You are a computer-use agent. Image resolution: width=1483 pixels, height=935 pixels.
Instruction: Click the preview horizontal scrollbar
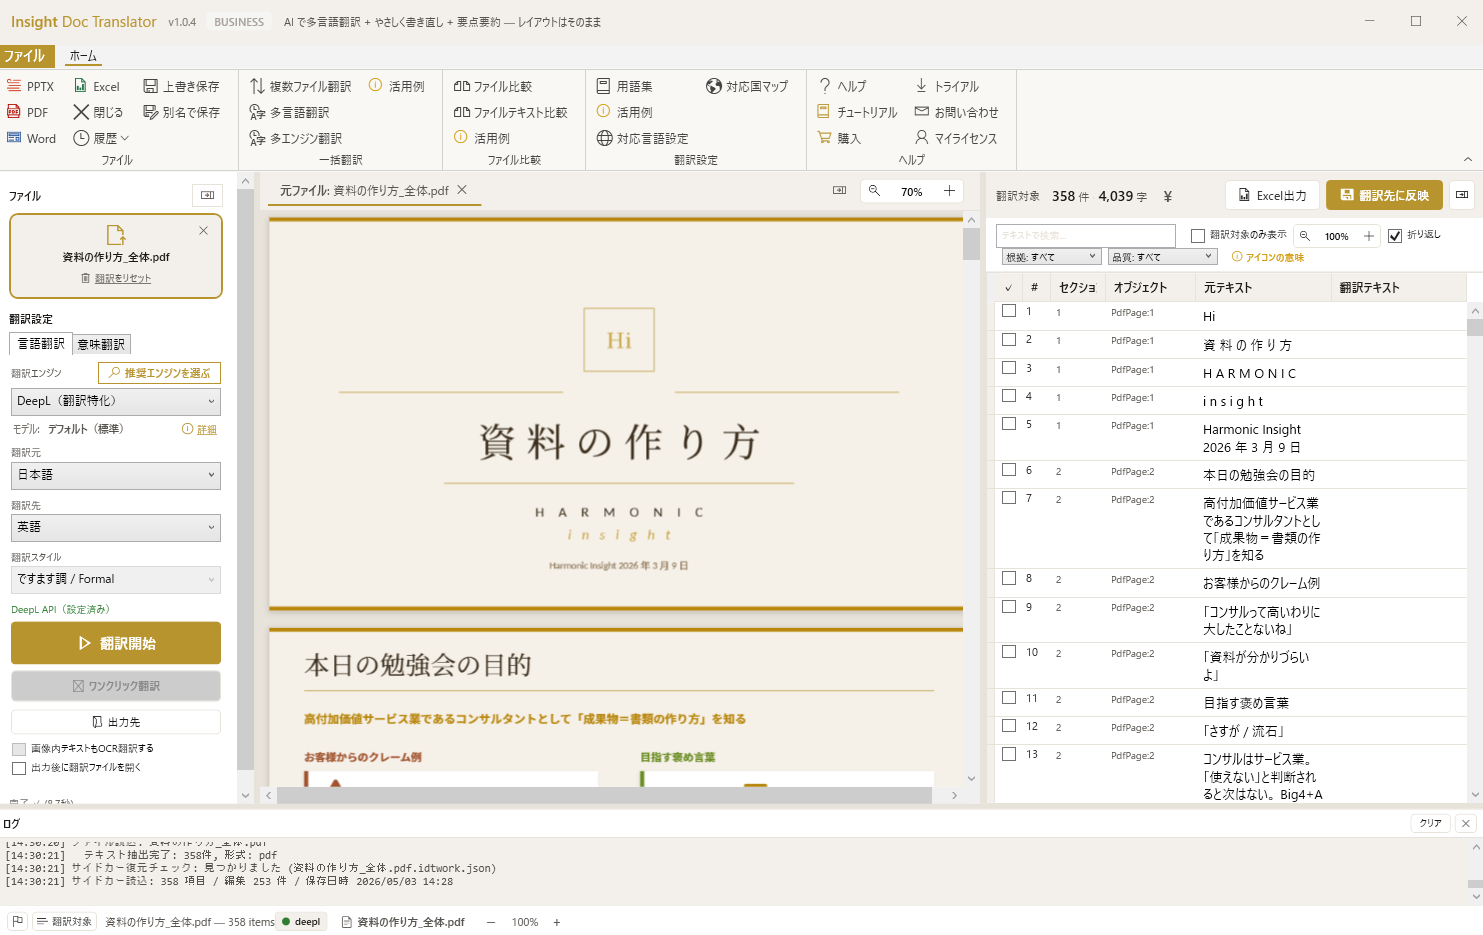coord(604,795)
